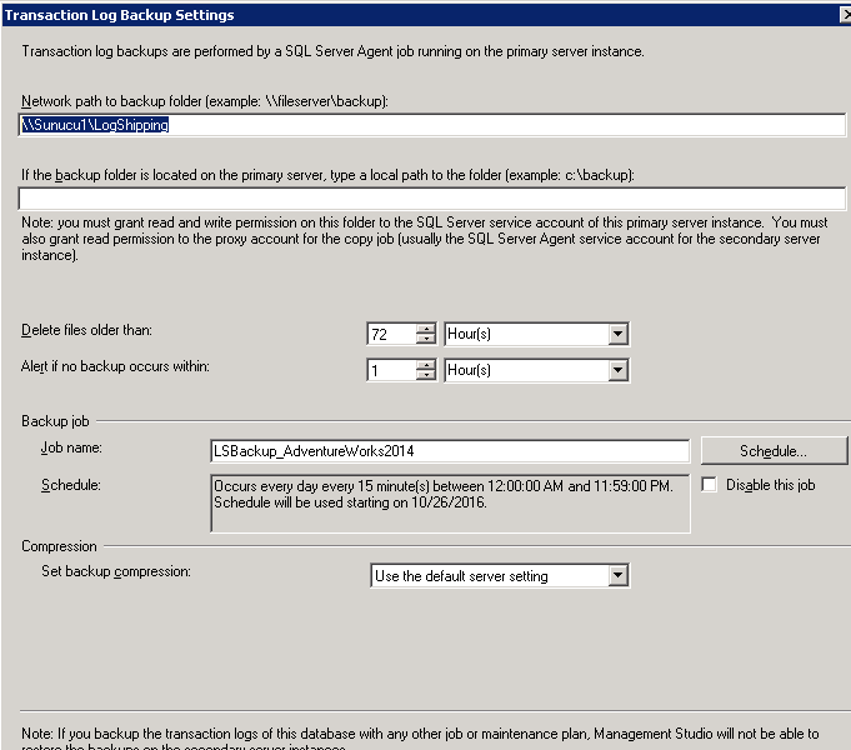Click the 'Compression' group heading
This screenshot has height=750, width=851.
pyautogui.click(x=59, y=546)
